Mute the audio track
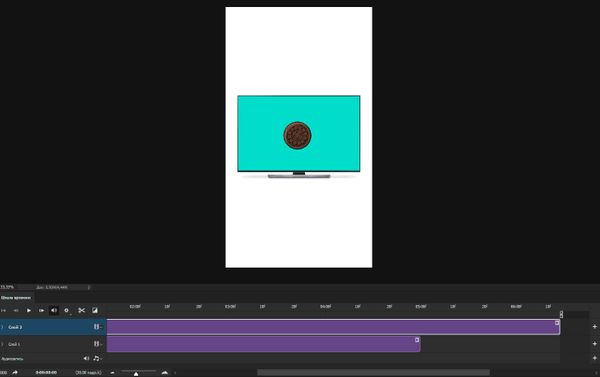 tap(86, 358)
